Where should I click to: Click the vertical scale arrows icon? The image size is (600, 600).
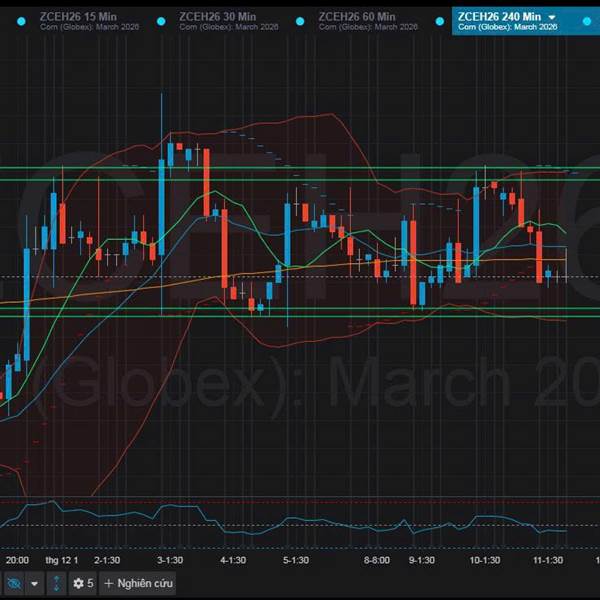coord(56,584)
